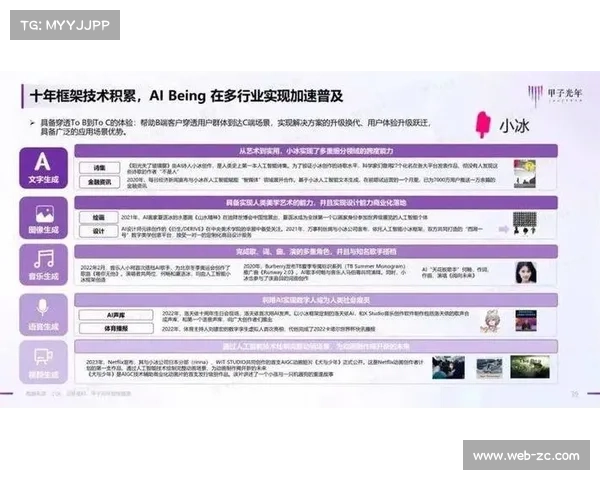Click the footer source text at bottom left
Screen dimensions: 600x480
[78, 393]
